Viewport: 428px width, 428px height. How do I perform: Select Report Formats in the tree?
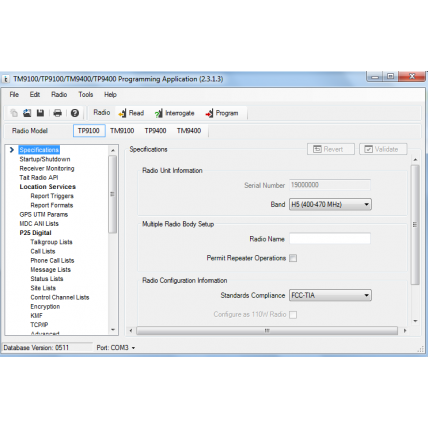[x=52, y=205]
